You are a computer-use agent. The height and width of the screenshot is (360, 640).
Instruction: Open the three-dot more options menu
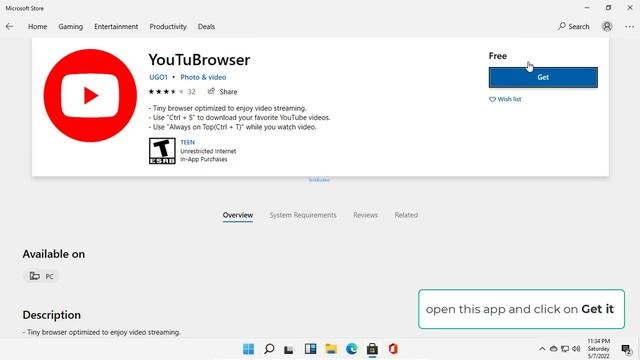[629, 27]
